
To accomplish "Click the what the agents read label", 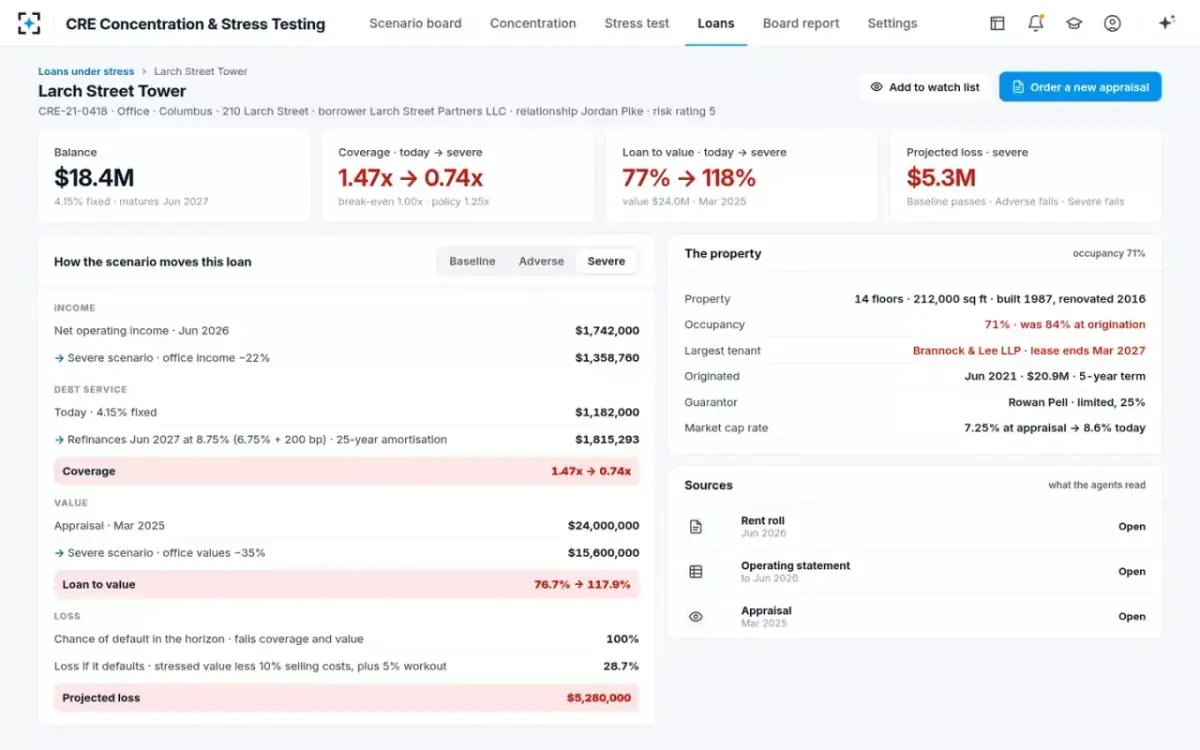I will [x=1097, y=485].
